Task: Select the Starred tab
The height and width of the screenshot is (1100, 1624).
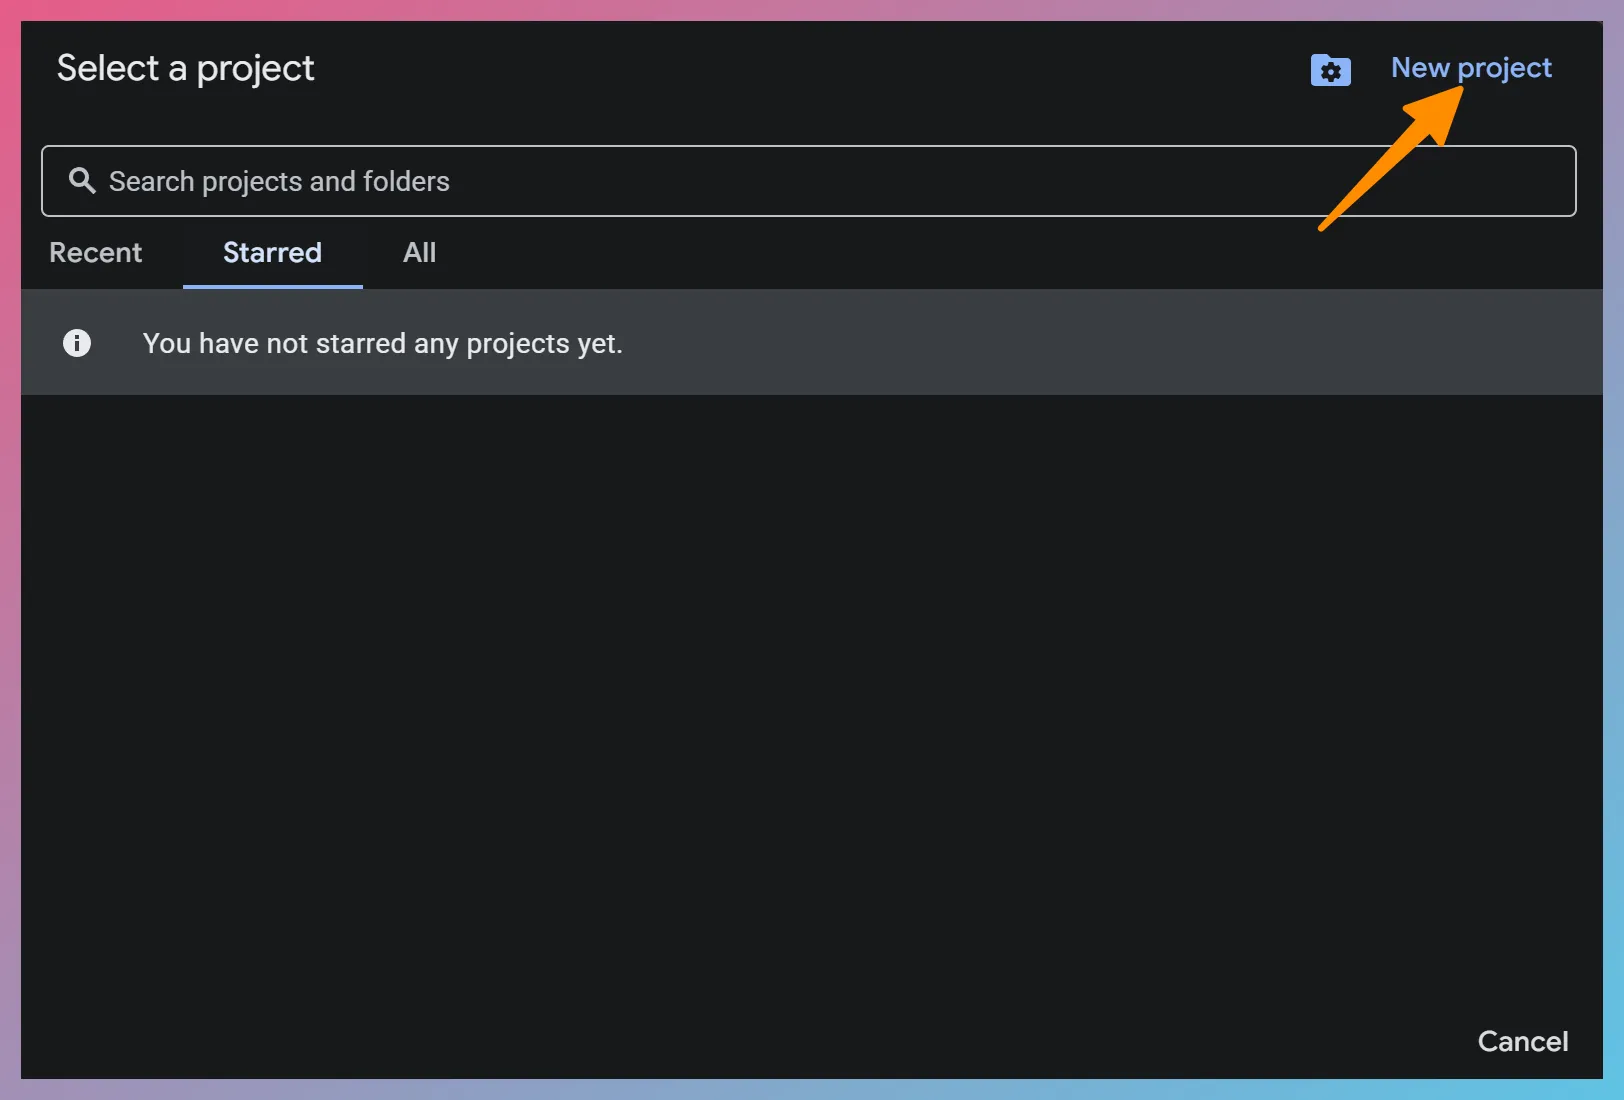Action: click(271, 253)
